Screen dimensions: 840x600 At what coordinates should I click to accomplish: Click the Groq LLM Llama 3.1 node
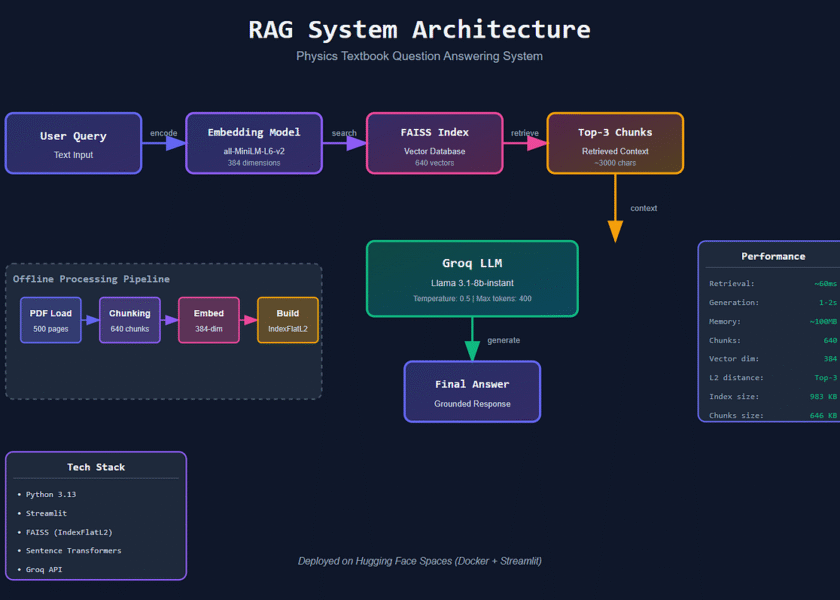(x=472, y=278)
